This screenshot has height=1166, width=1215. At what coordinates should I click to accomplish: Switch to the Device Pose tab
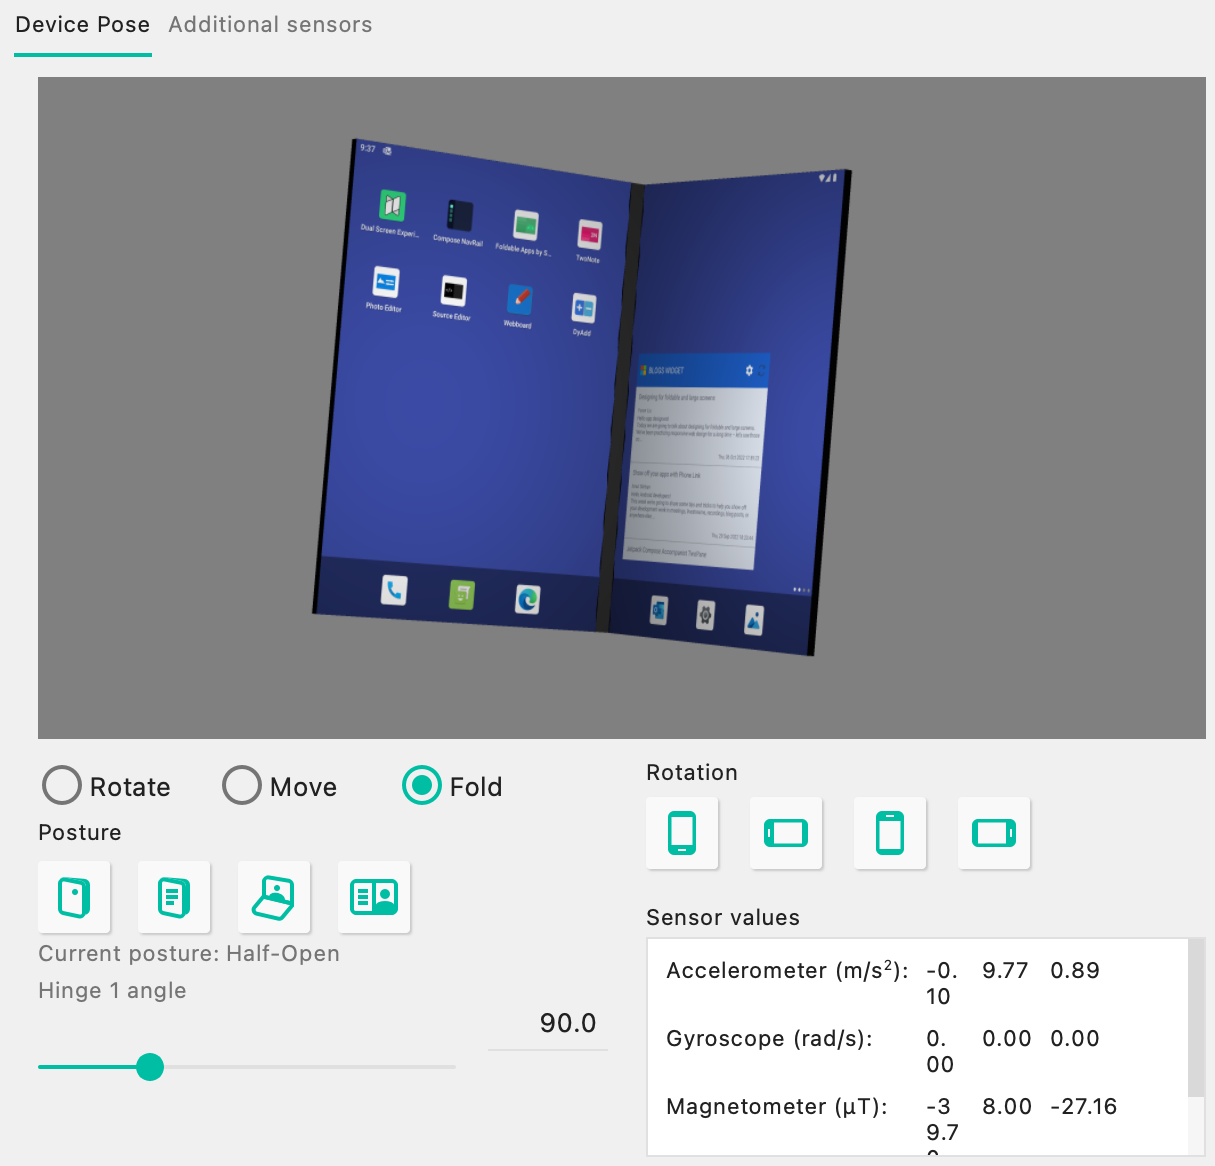coord(83,24)
